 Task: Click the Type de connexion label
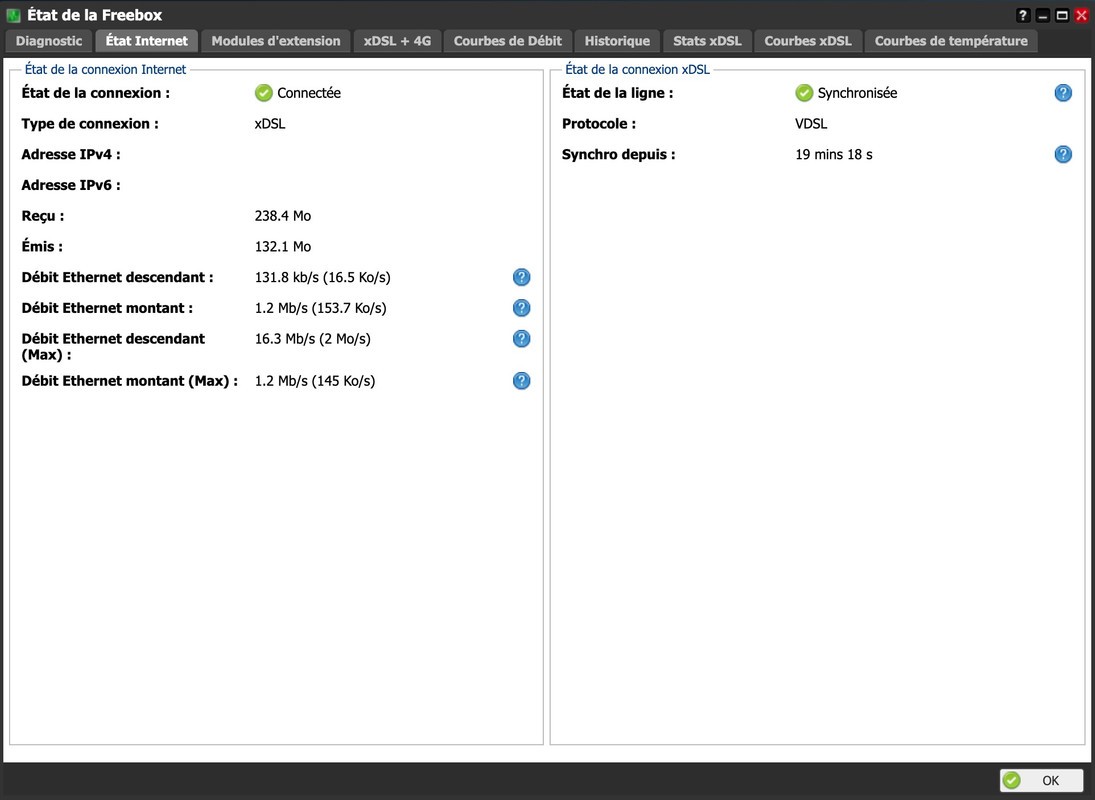(90, 124)
